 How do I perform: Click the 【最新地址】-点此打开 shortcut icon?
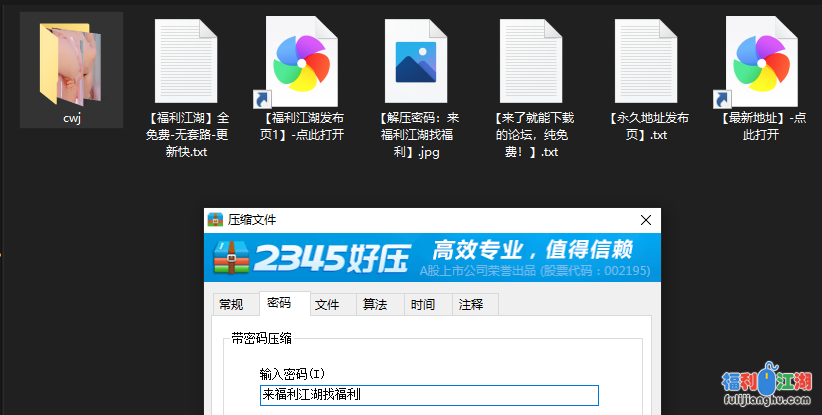click(764, 62)
